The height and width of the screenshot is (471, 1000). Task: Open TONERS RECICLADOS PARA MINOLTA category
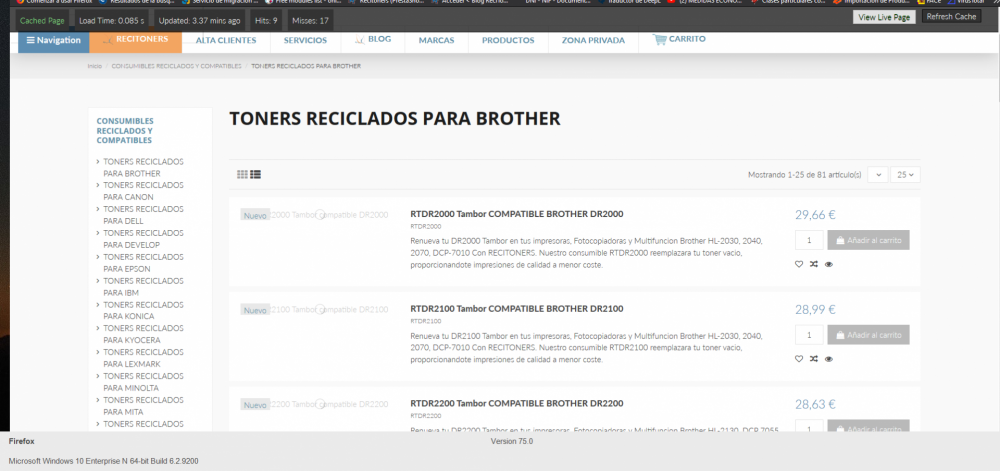tap(143, 382)
